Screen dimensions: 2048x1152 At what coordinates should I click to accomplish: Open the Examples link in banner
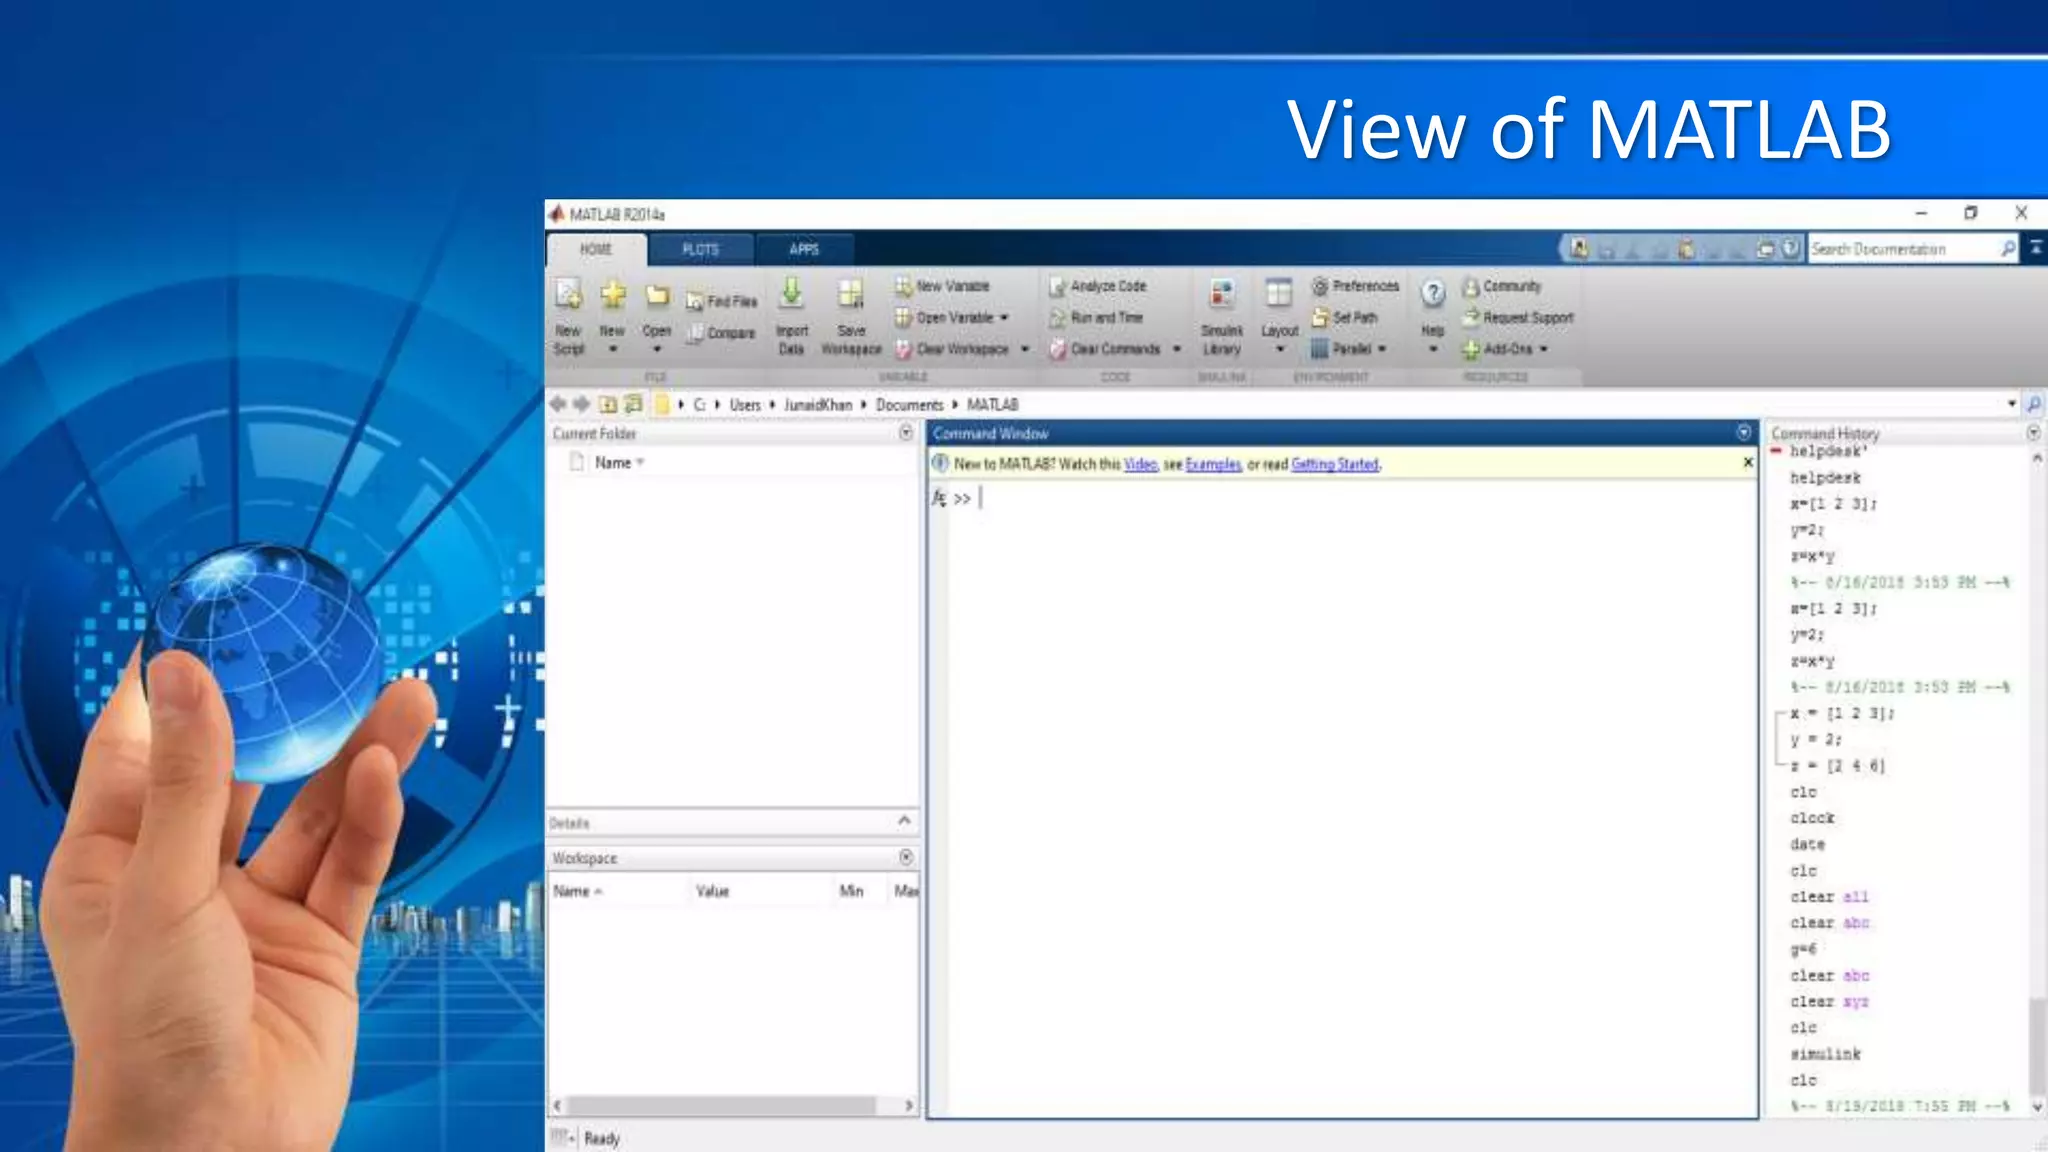coord(1213,464)
